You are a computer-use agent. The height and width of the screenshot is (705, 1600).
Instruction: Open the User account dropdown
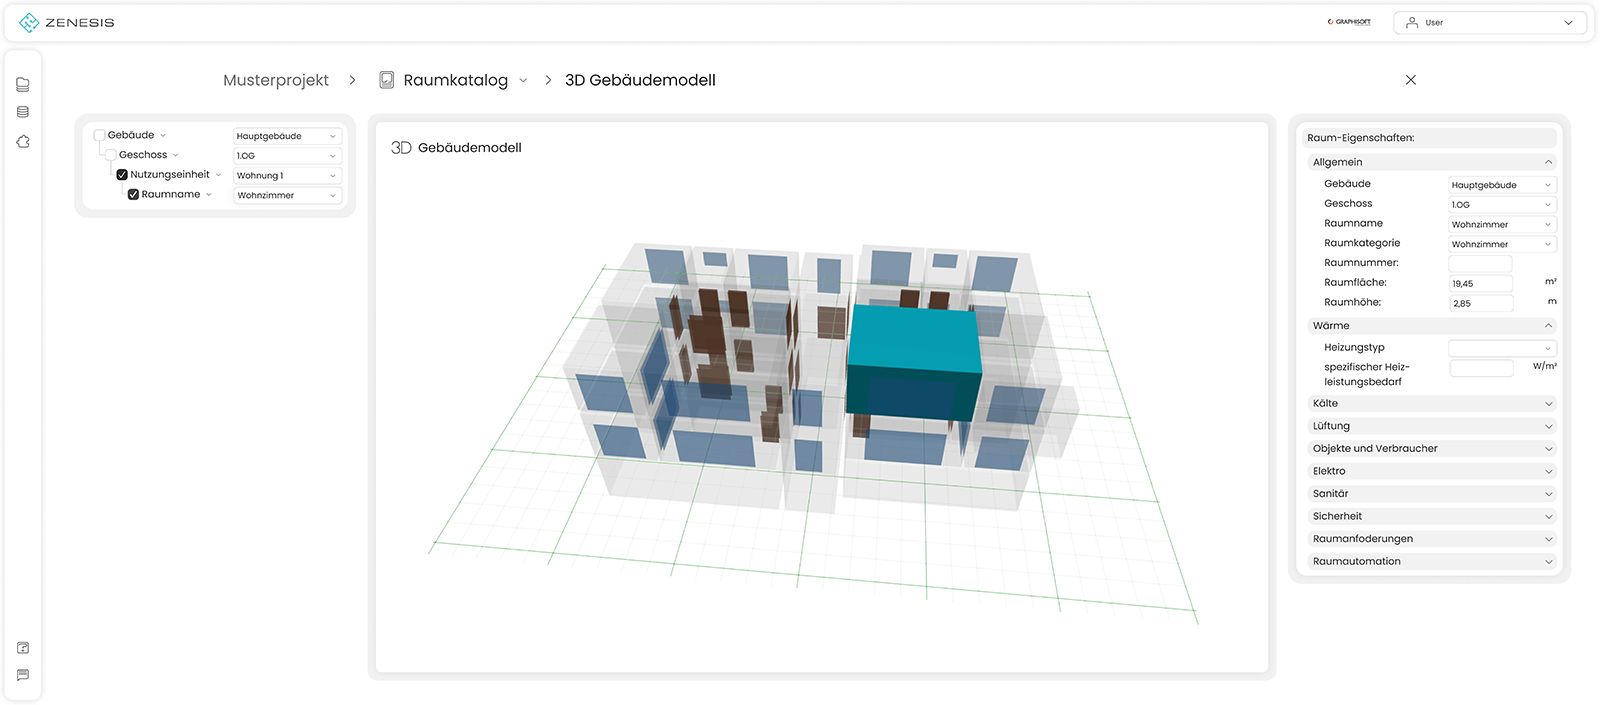pos(1489,22)
